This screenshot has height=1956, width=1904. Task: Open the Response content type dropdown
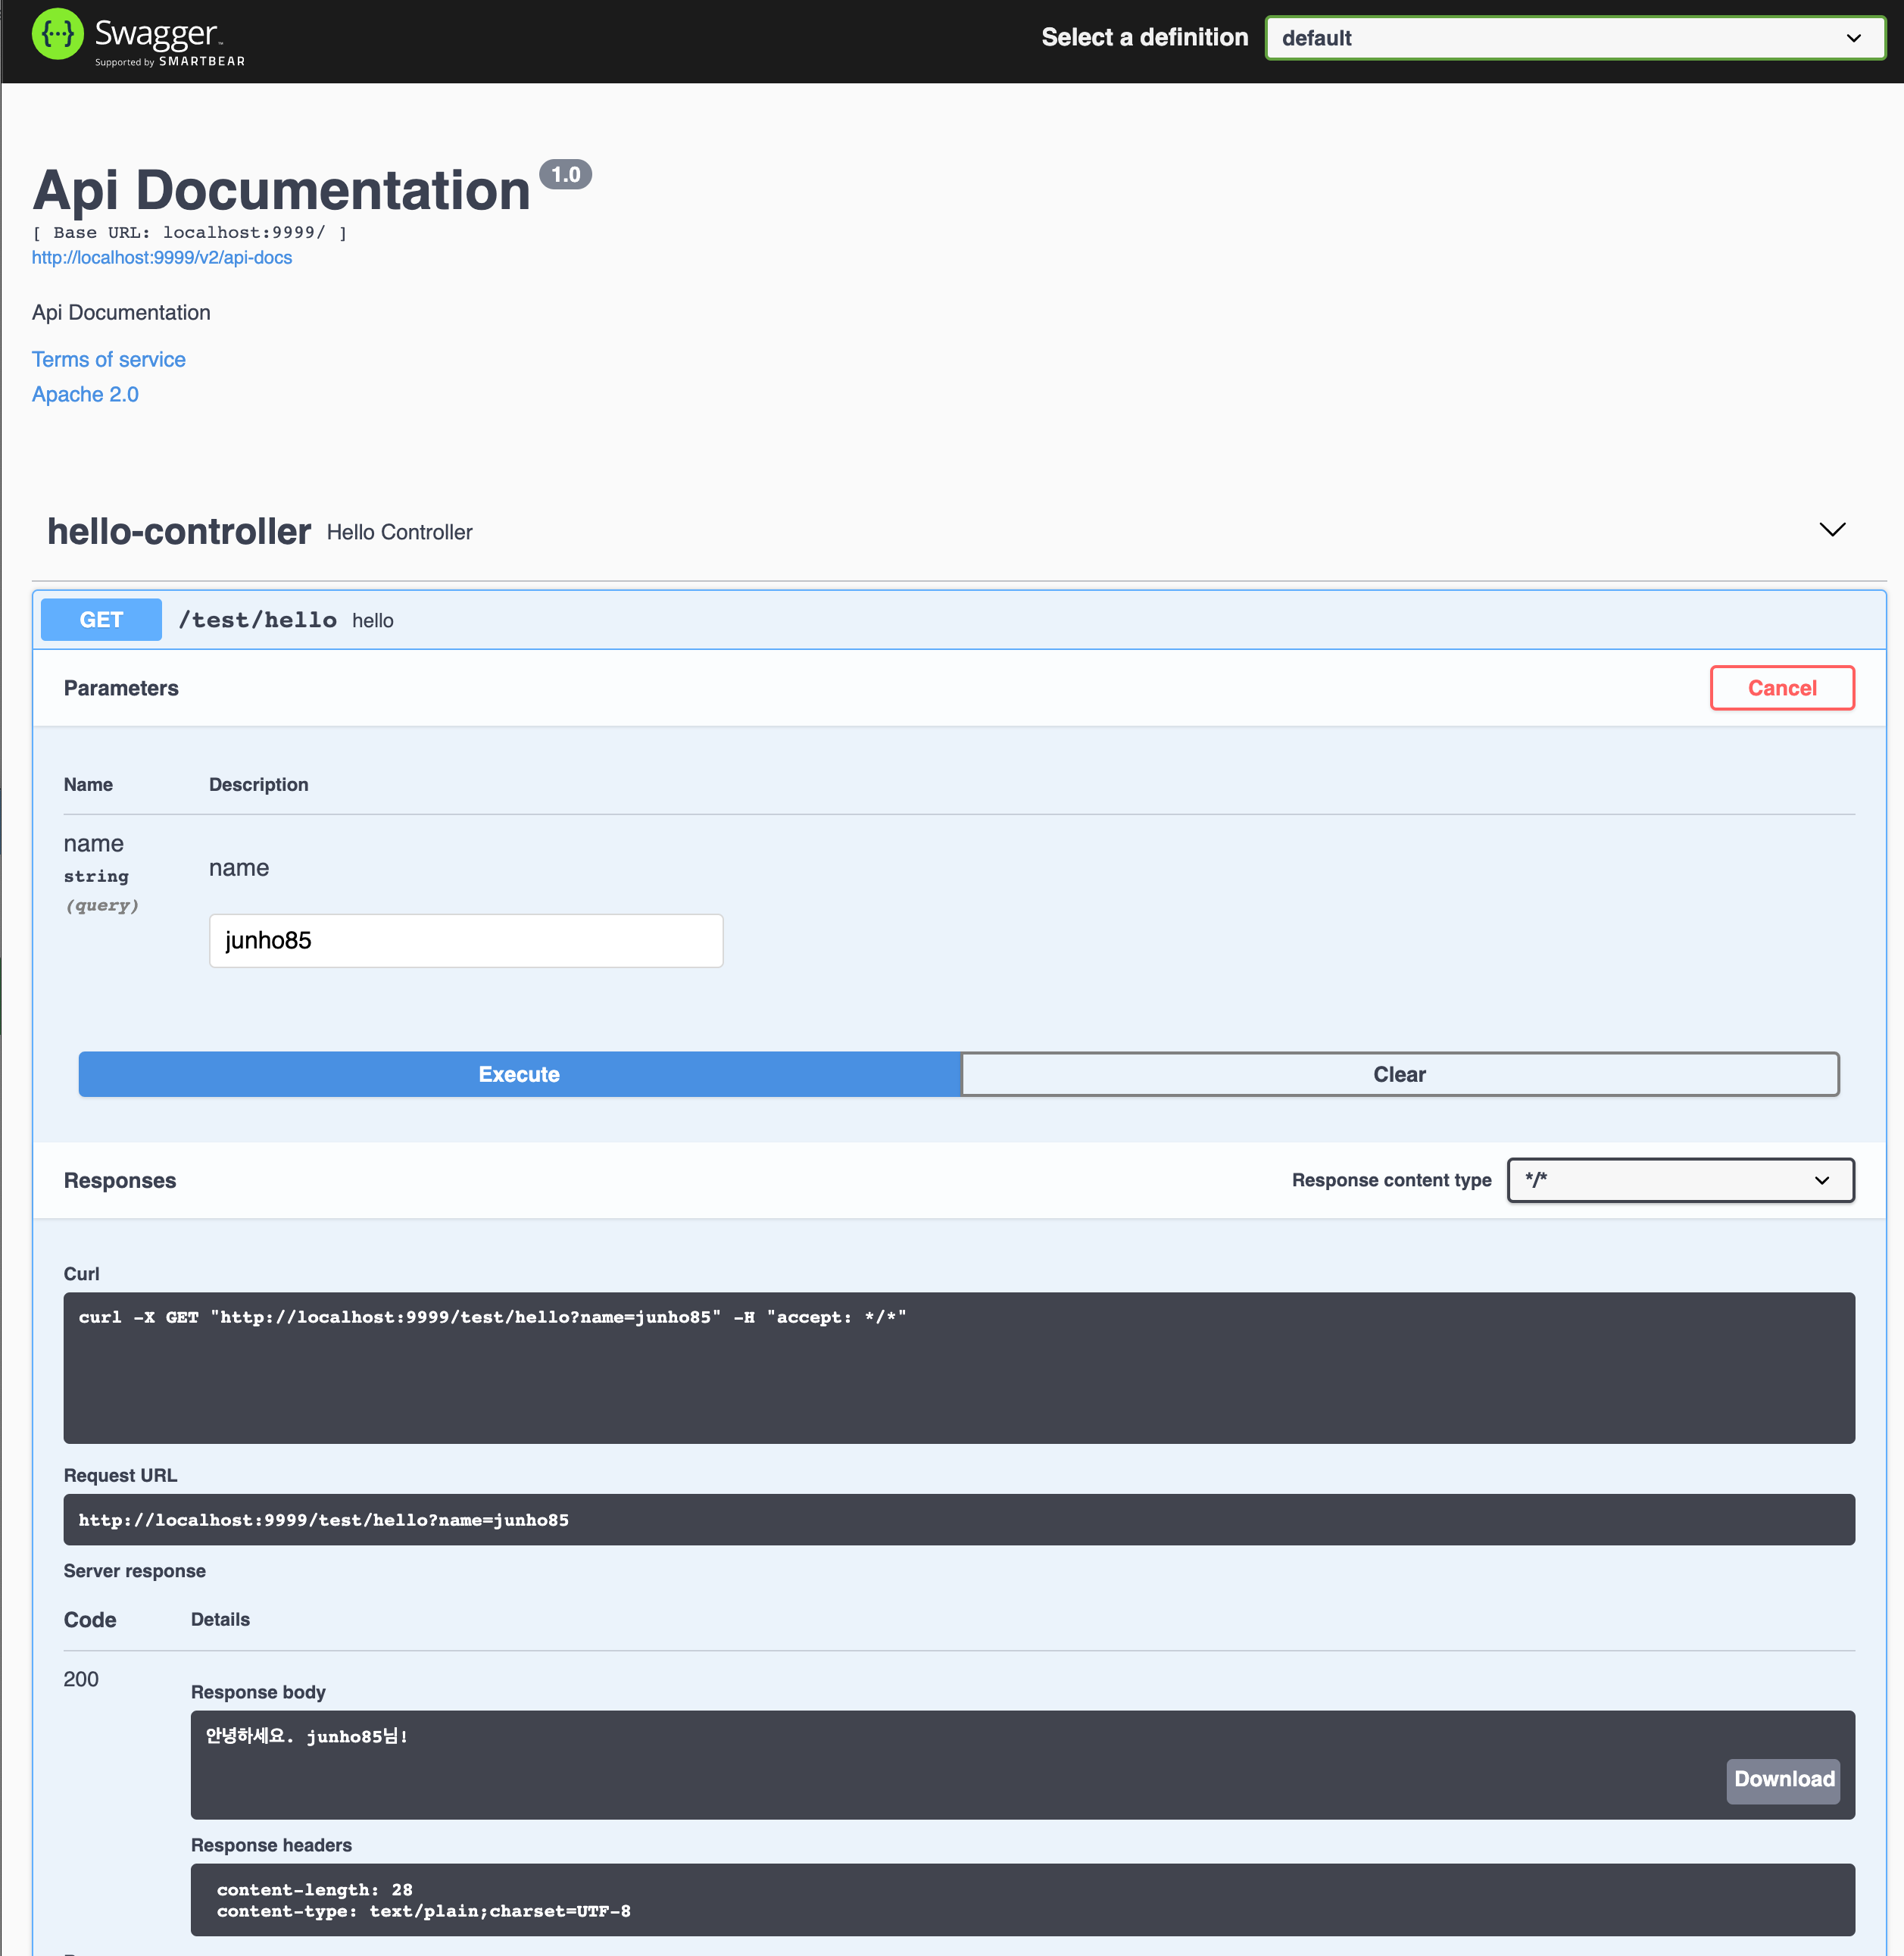coord(1679,1180)
